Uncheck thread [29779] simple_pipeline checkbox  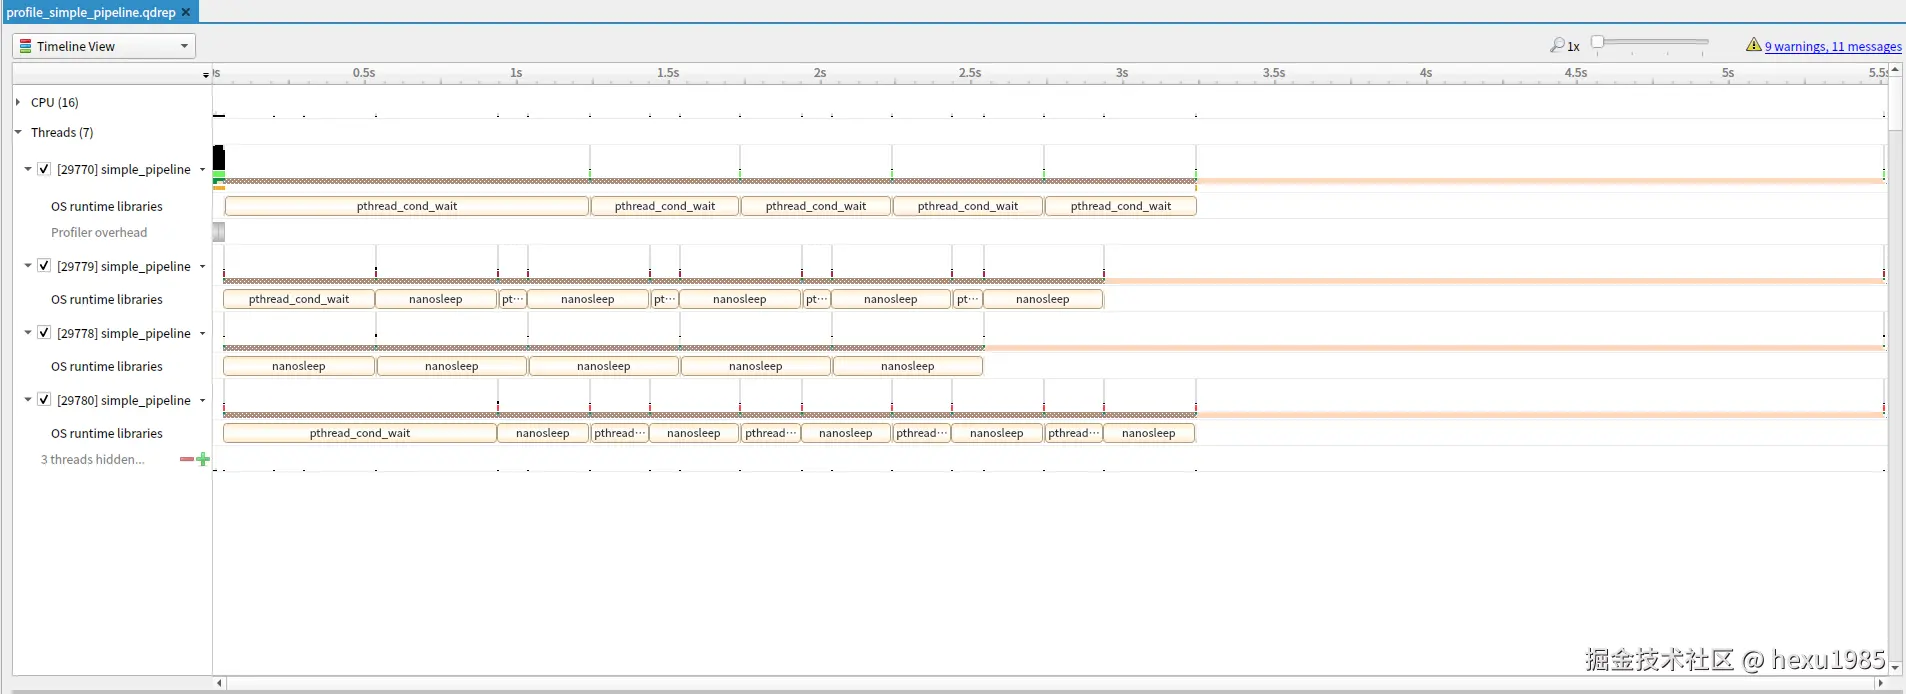pyautogui.click(x=44, y=266)
